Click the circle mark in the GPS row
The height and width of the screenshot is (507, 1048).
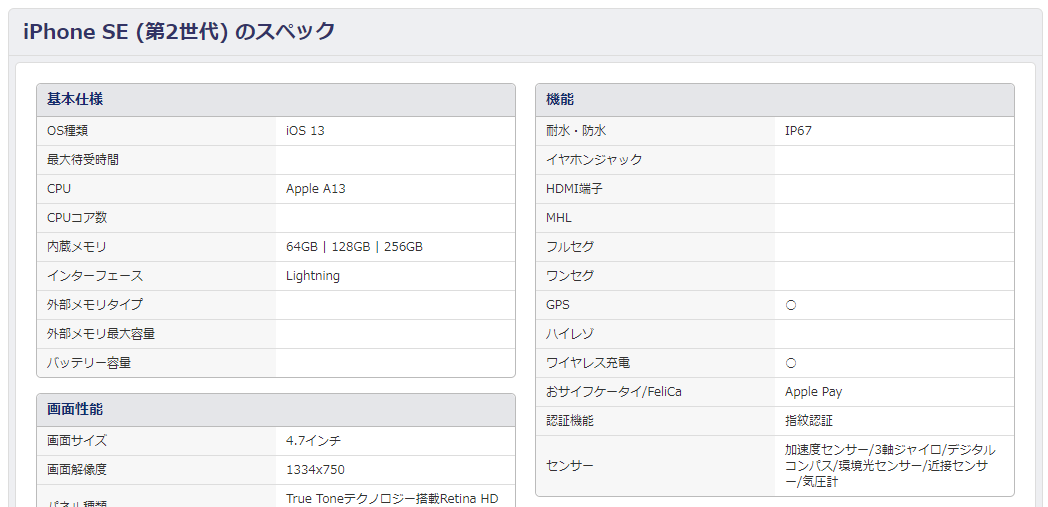[791, 305]
